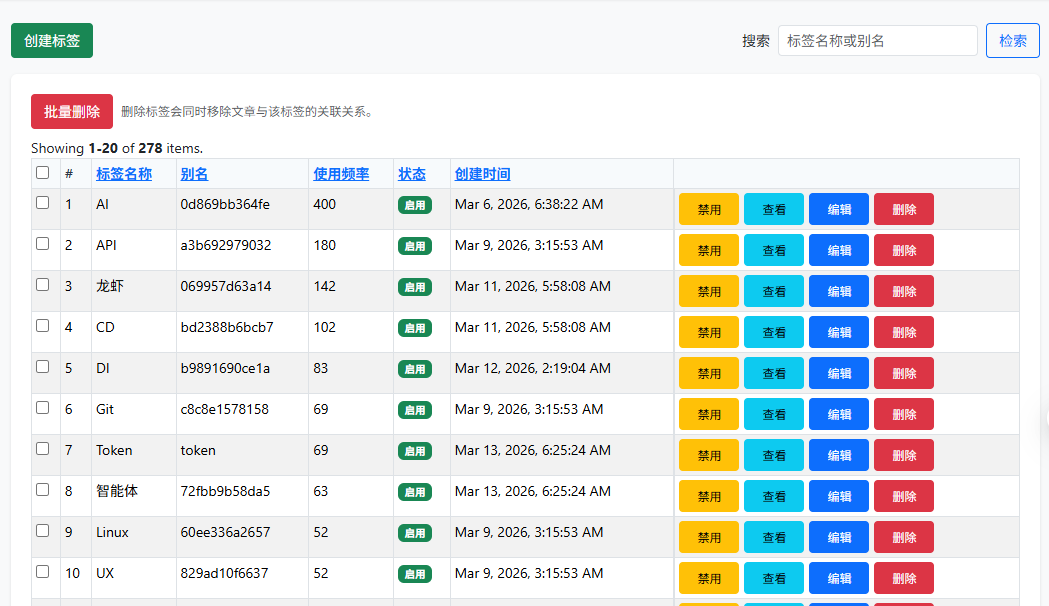View the 龙虾 tag with 查看
This screenshot has width=1049, height=606.
coord(774,291)
